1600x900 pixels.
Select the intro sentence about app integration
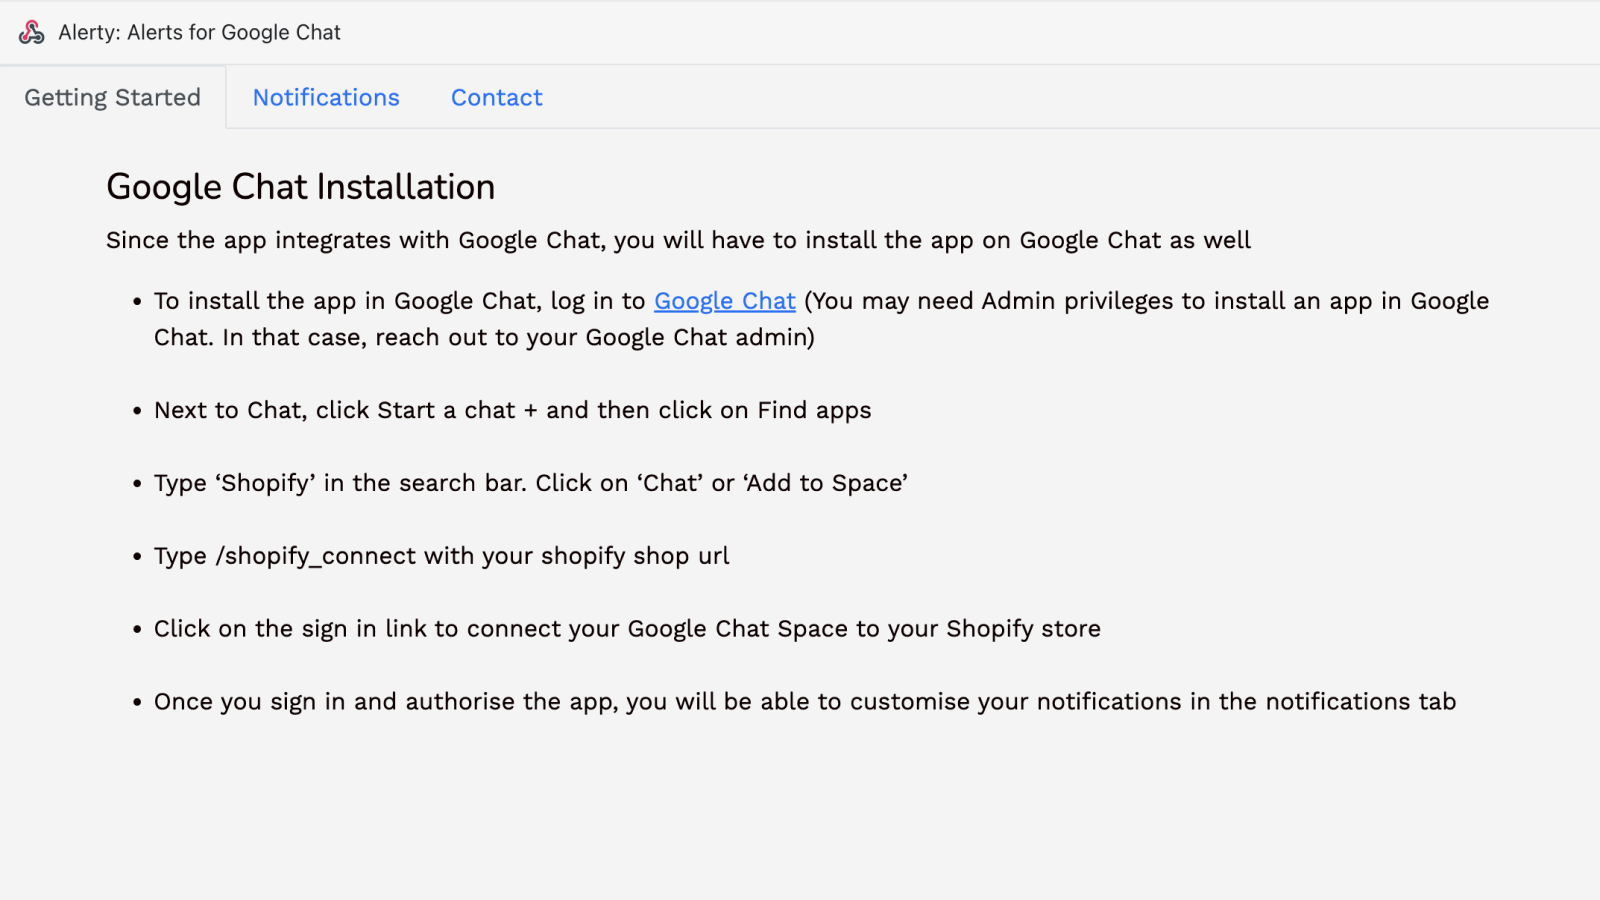click(x=677, y=240)
